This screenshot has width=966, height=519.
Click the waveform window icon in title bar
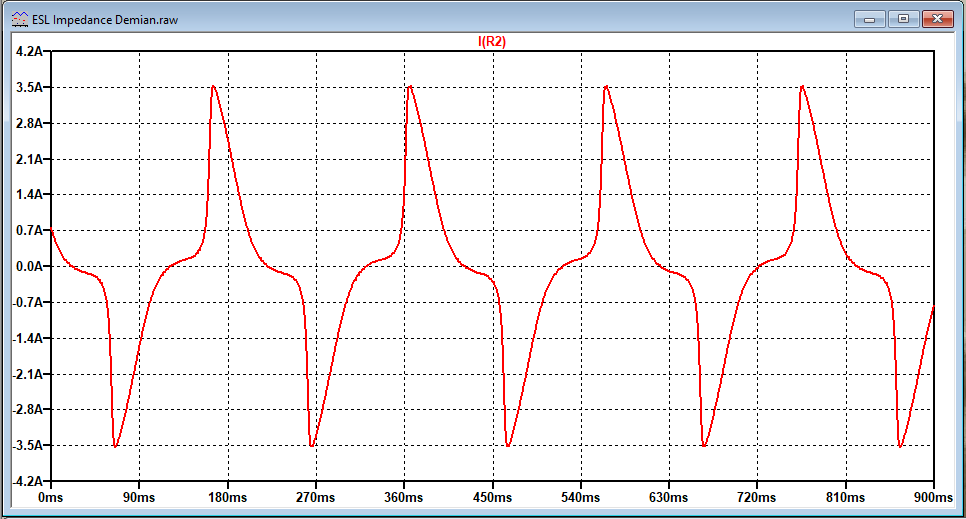click(x=20, y=20)
